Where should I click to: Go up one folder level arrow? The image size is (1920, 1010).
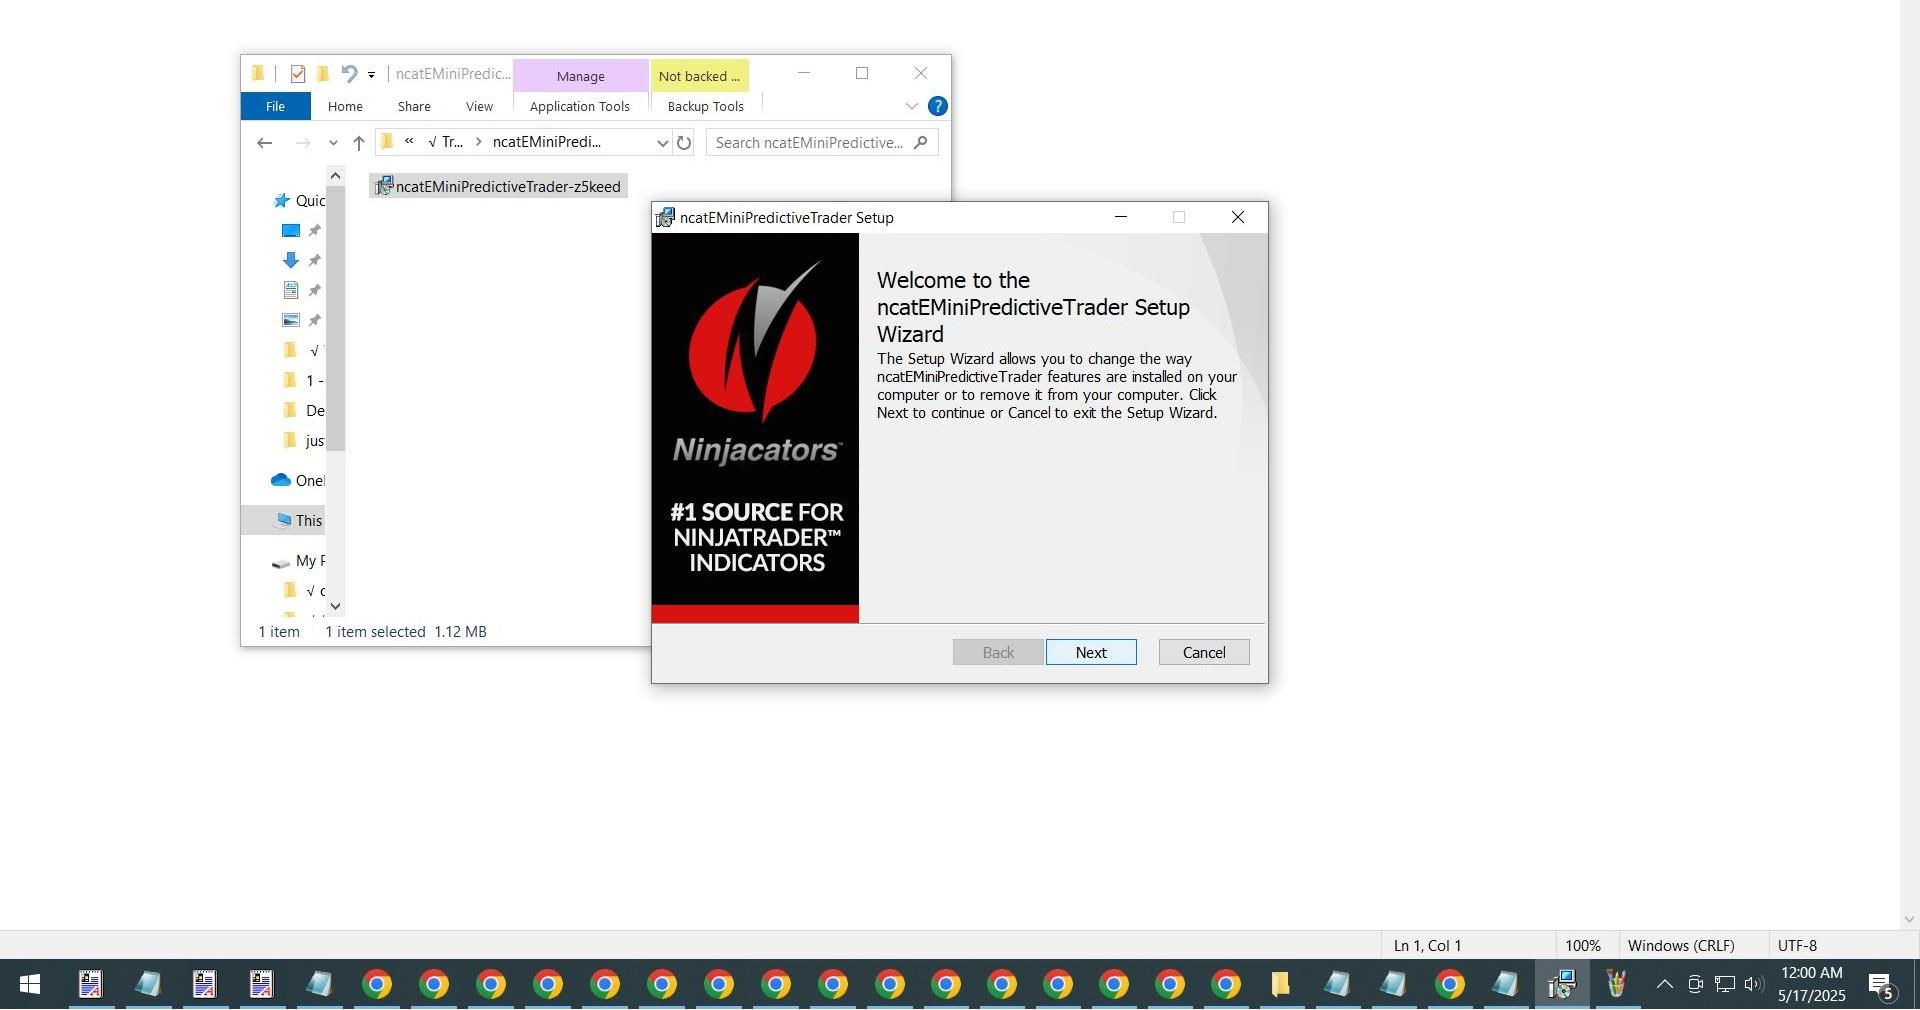point(358,143)
